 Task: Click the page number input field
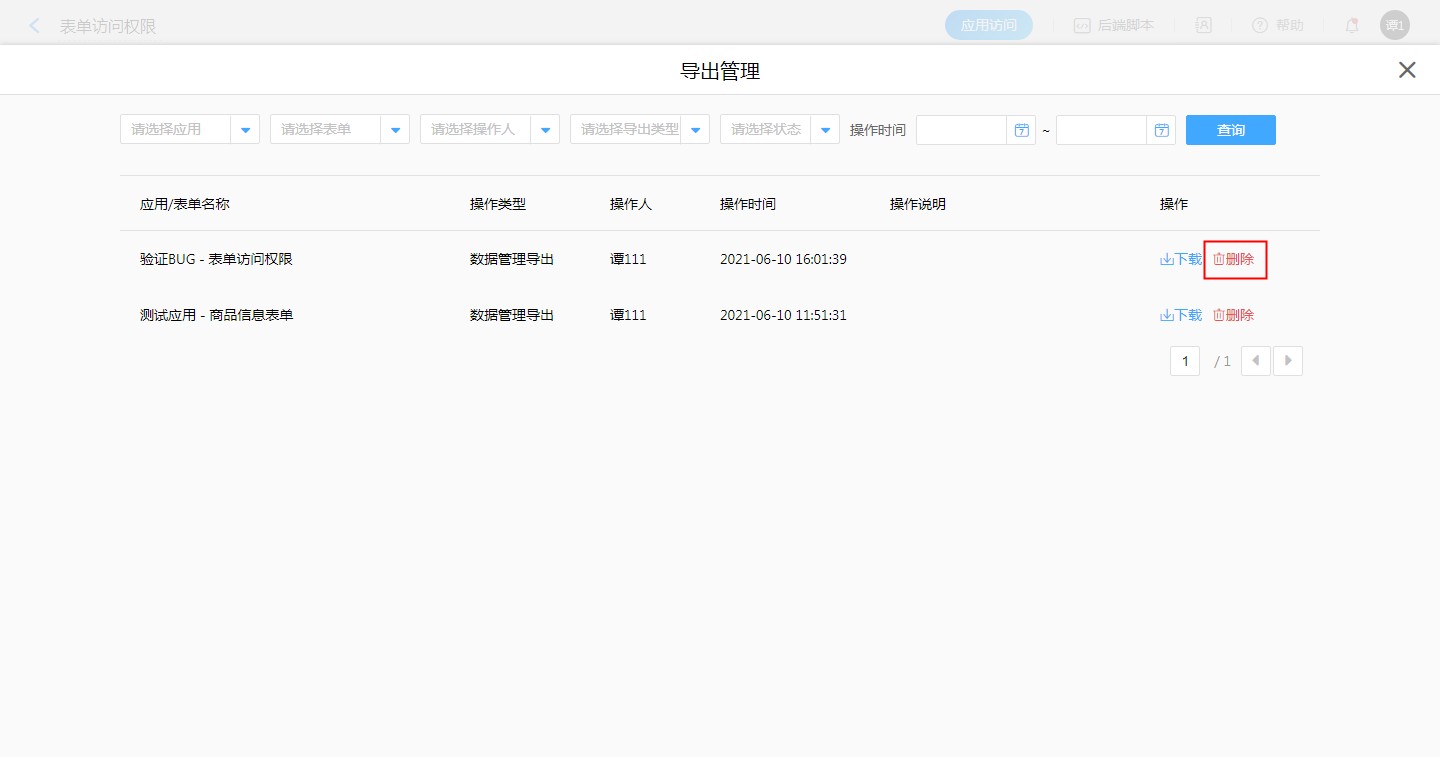pos(1185,361)
